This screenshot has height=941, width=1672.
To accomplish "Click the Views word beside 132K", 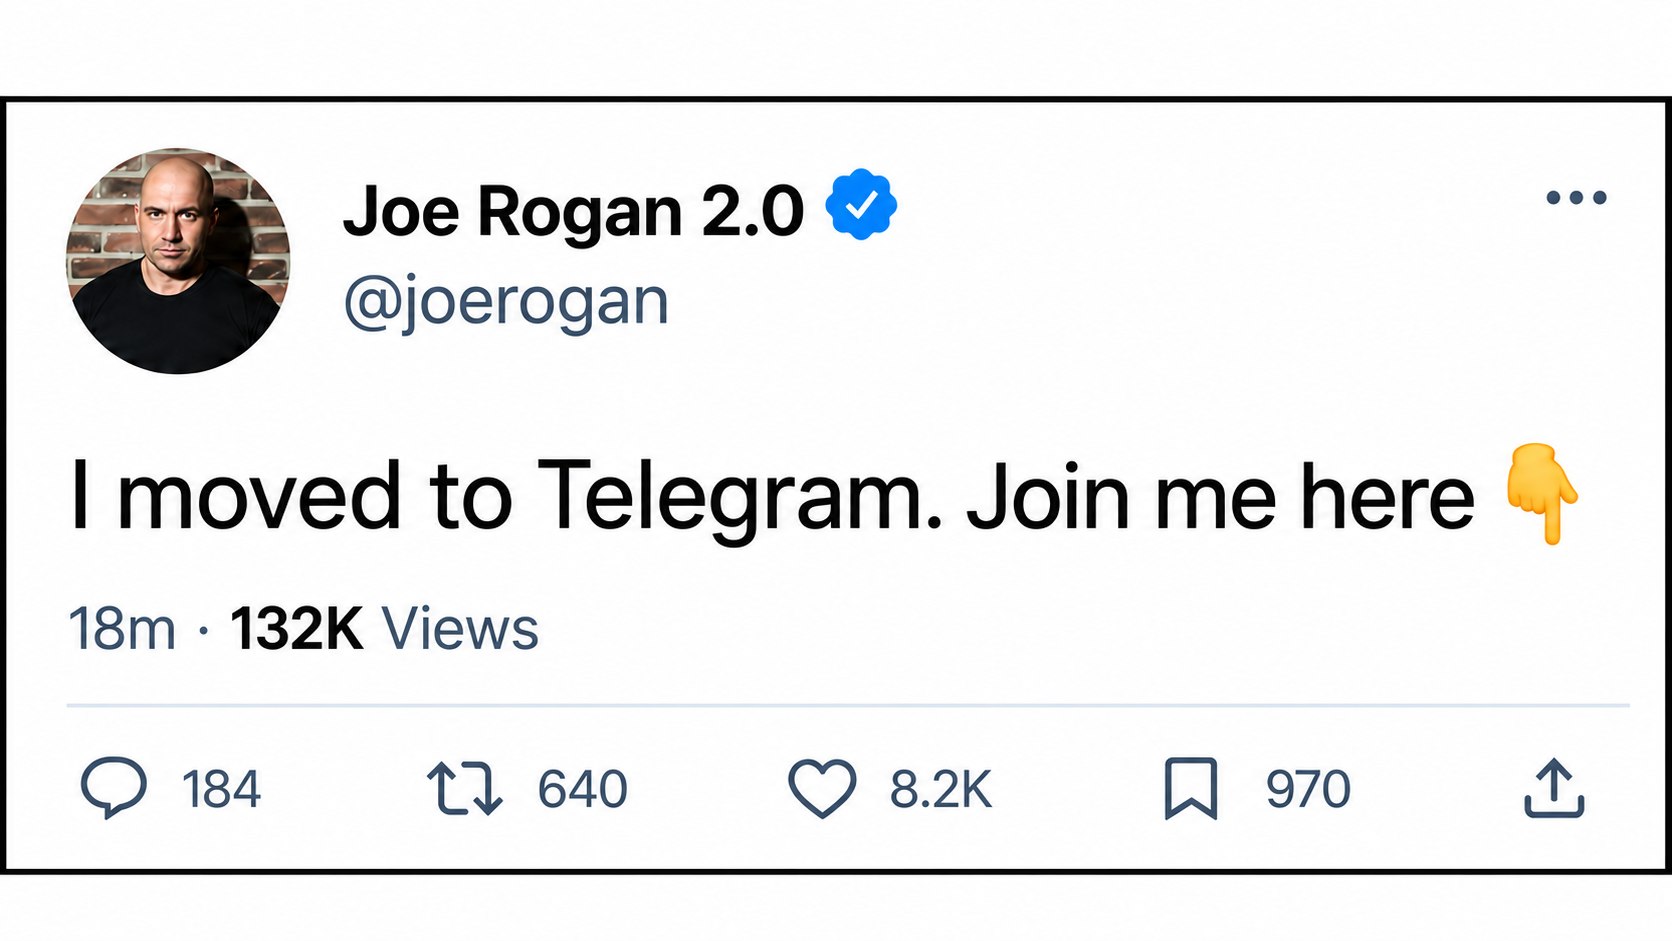I will pos(460,629).
